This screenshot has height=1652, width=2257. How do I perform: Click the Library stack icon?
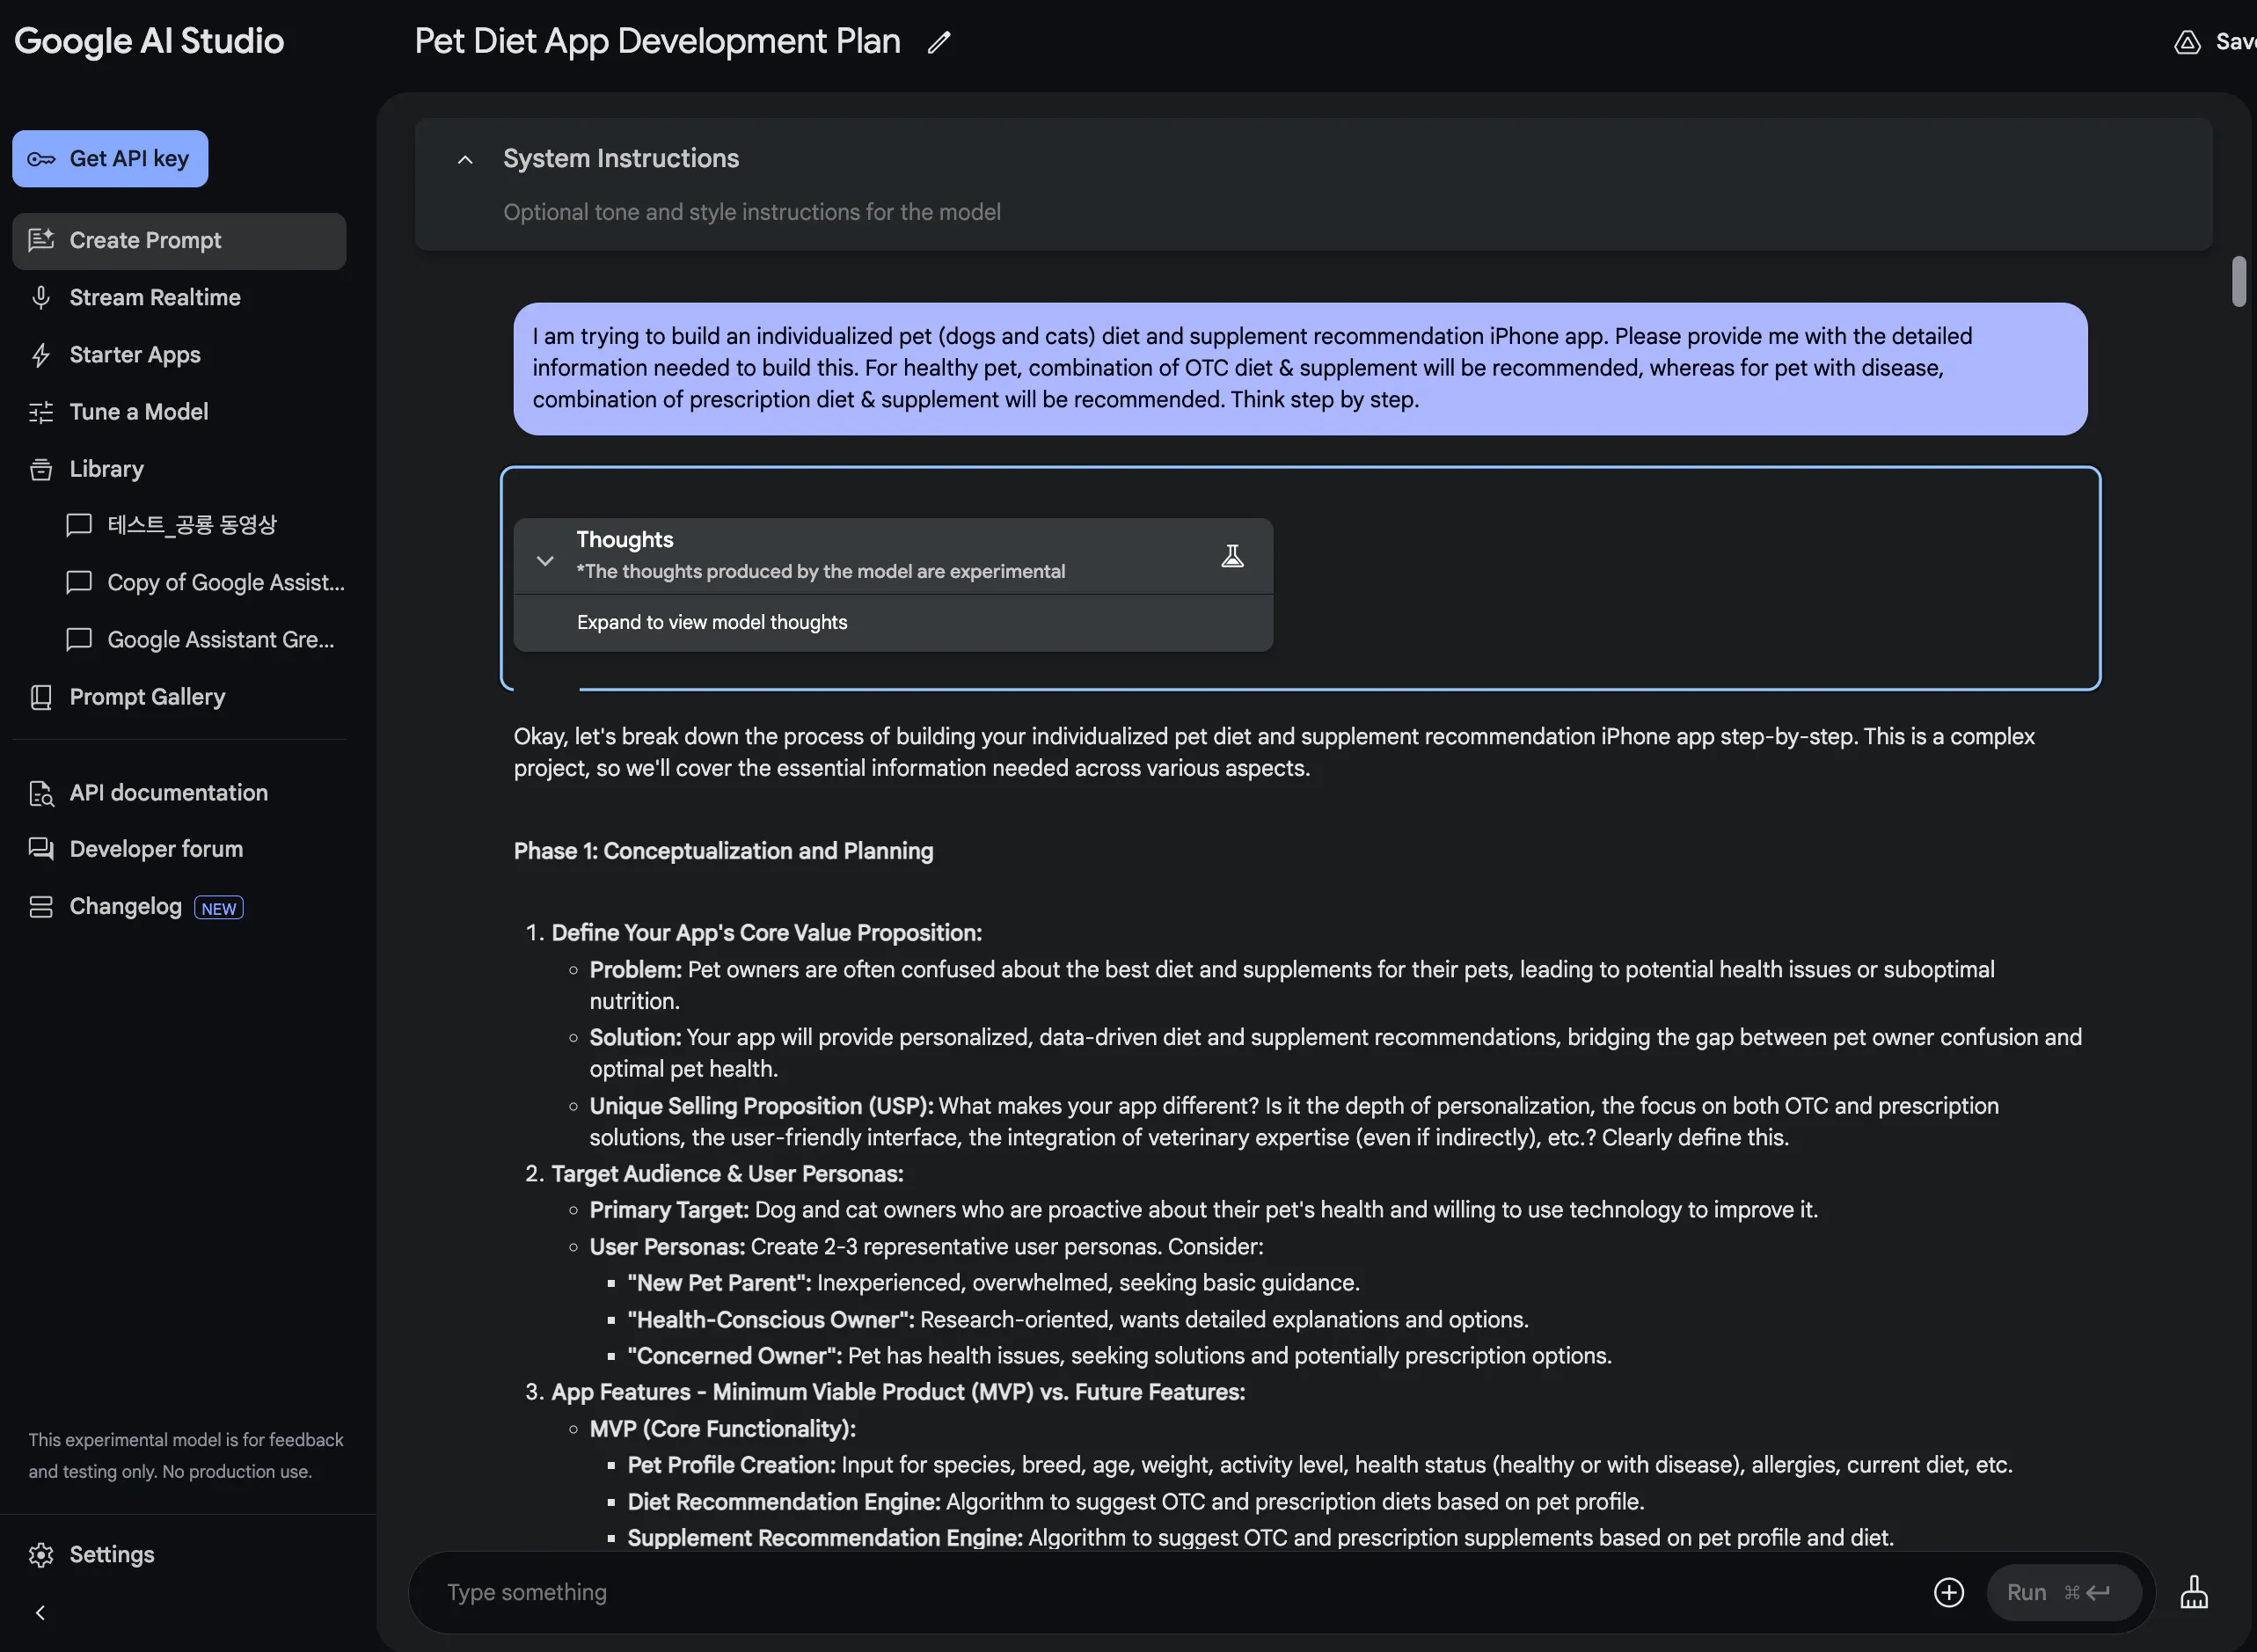click(x=41, y=469)
